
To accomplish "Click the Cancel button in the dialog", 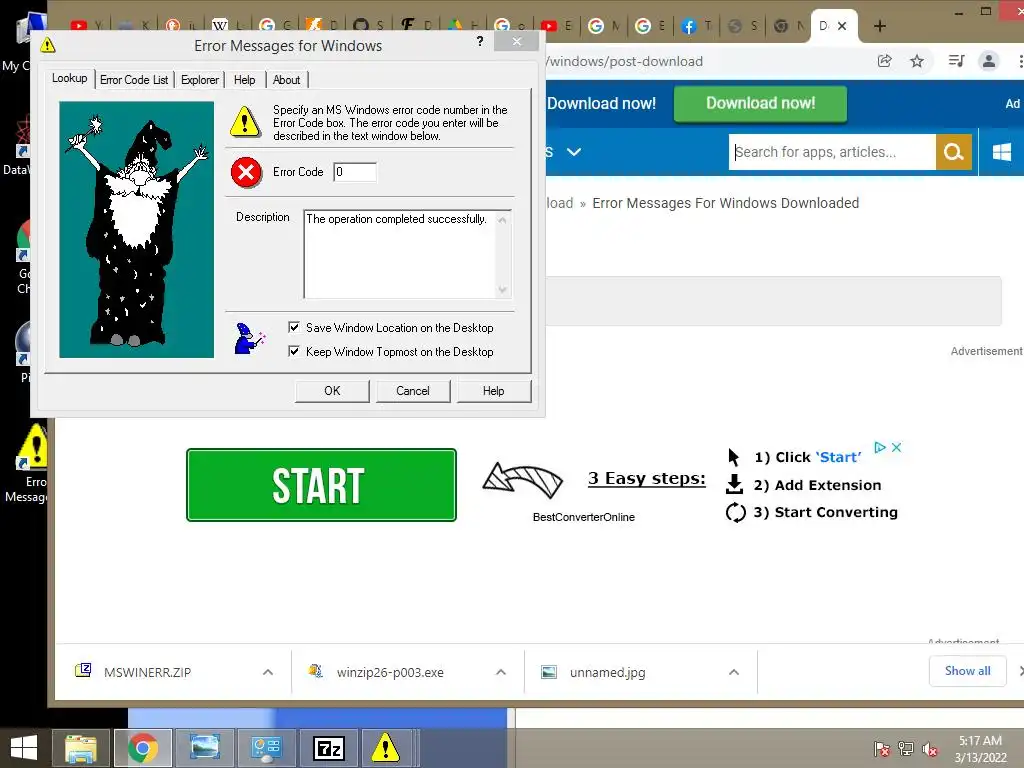I will [413, 391].
